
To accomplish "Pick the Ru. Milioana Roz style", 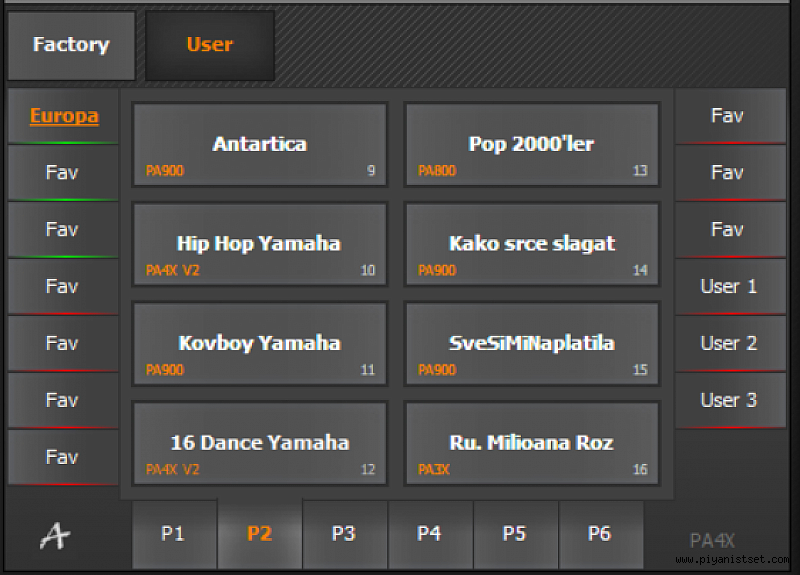I will coord(532,443).
